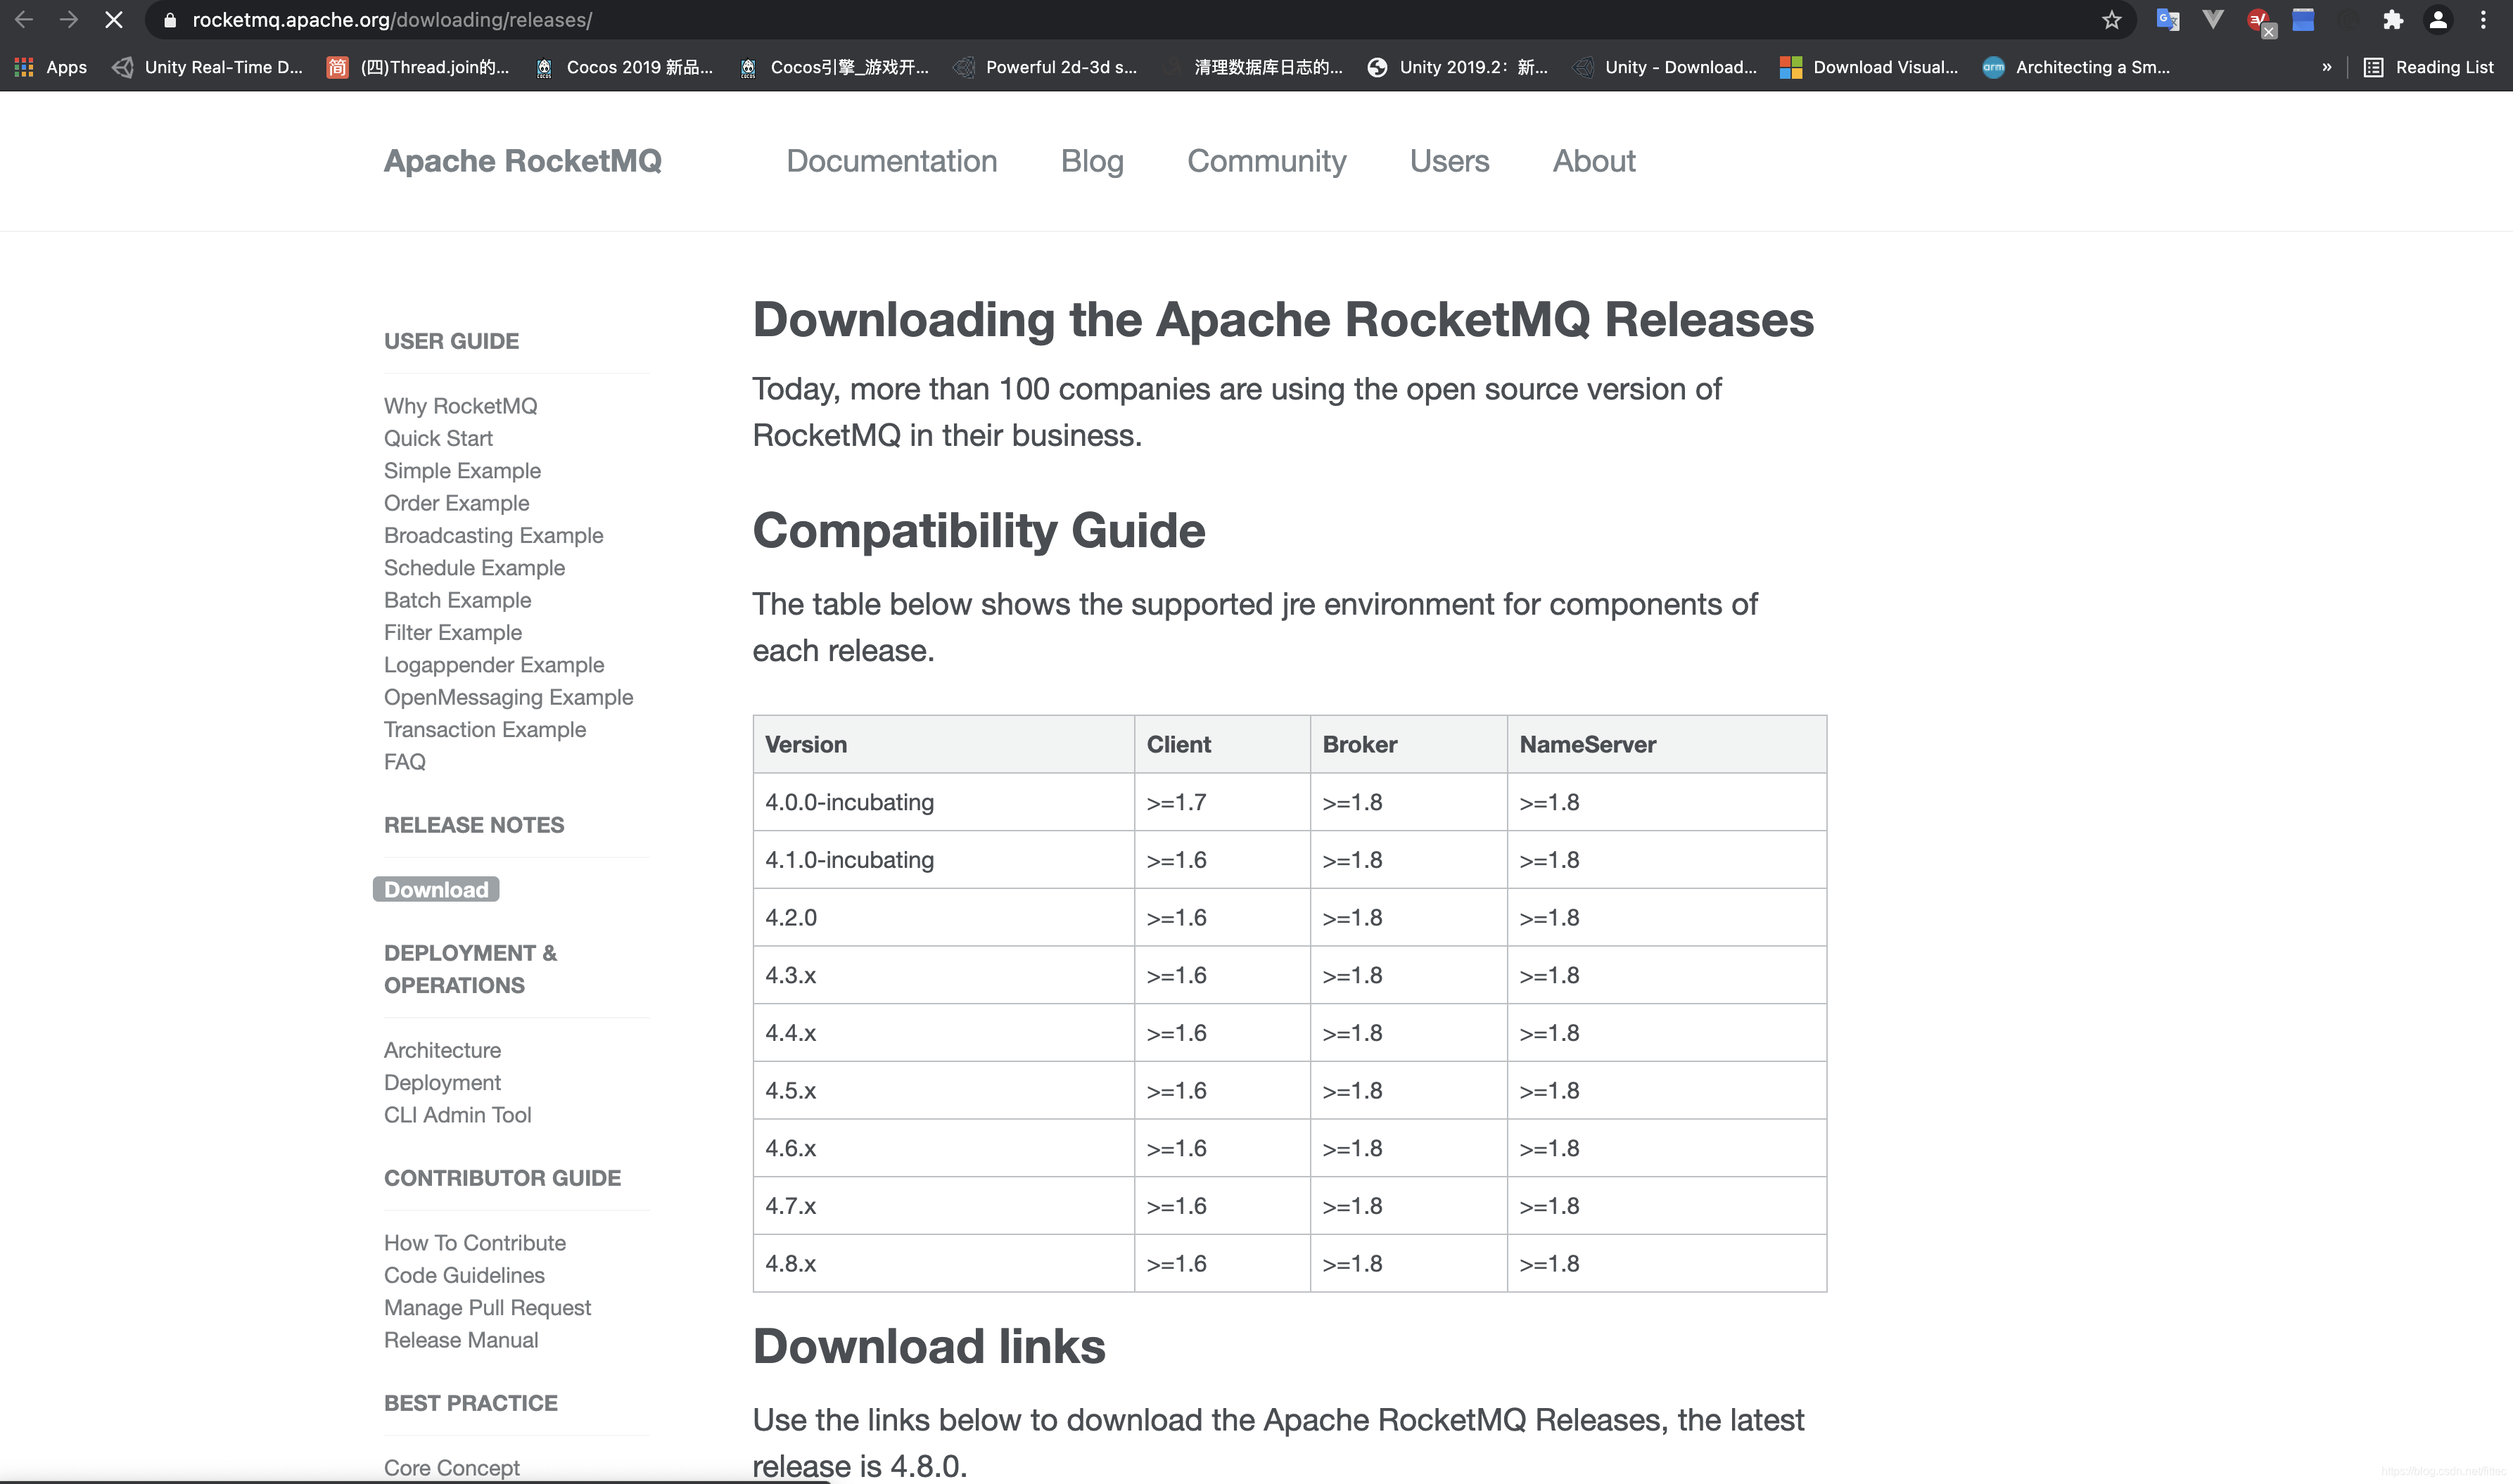Click the blue window extension icon
Viewport: 2513px width, 1484px height.
(x=2303, y=20)
